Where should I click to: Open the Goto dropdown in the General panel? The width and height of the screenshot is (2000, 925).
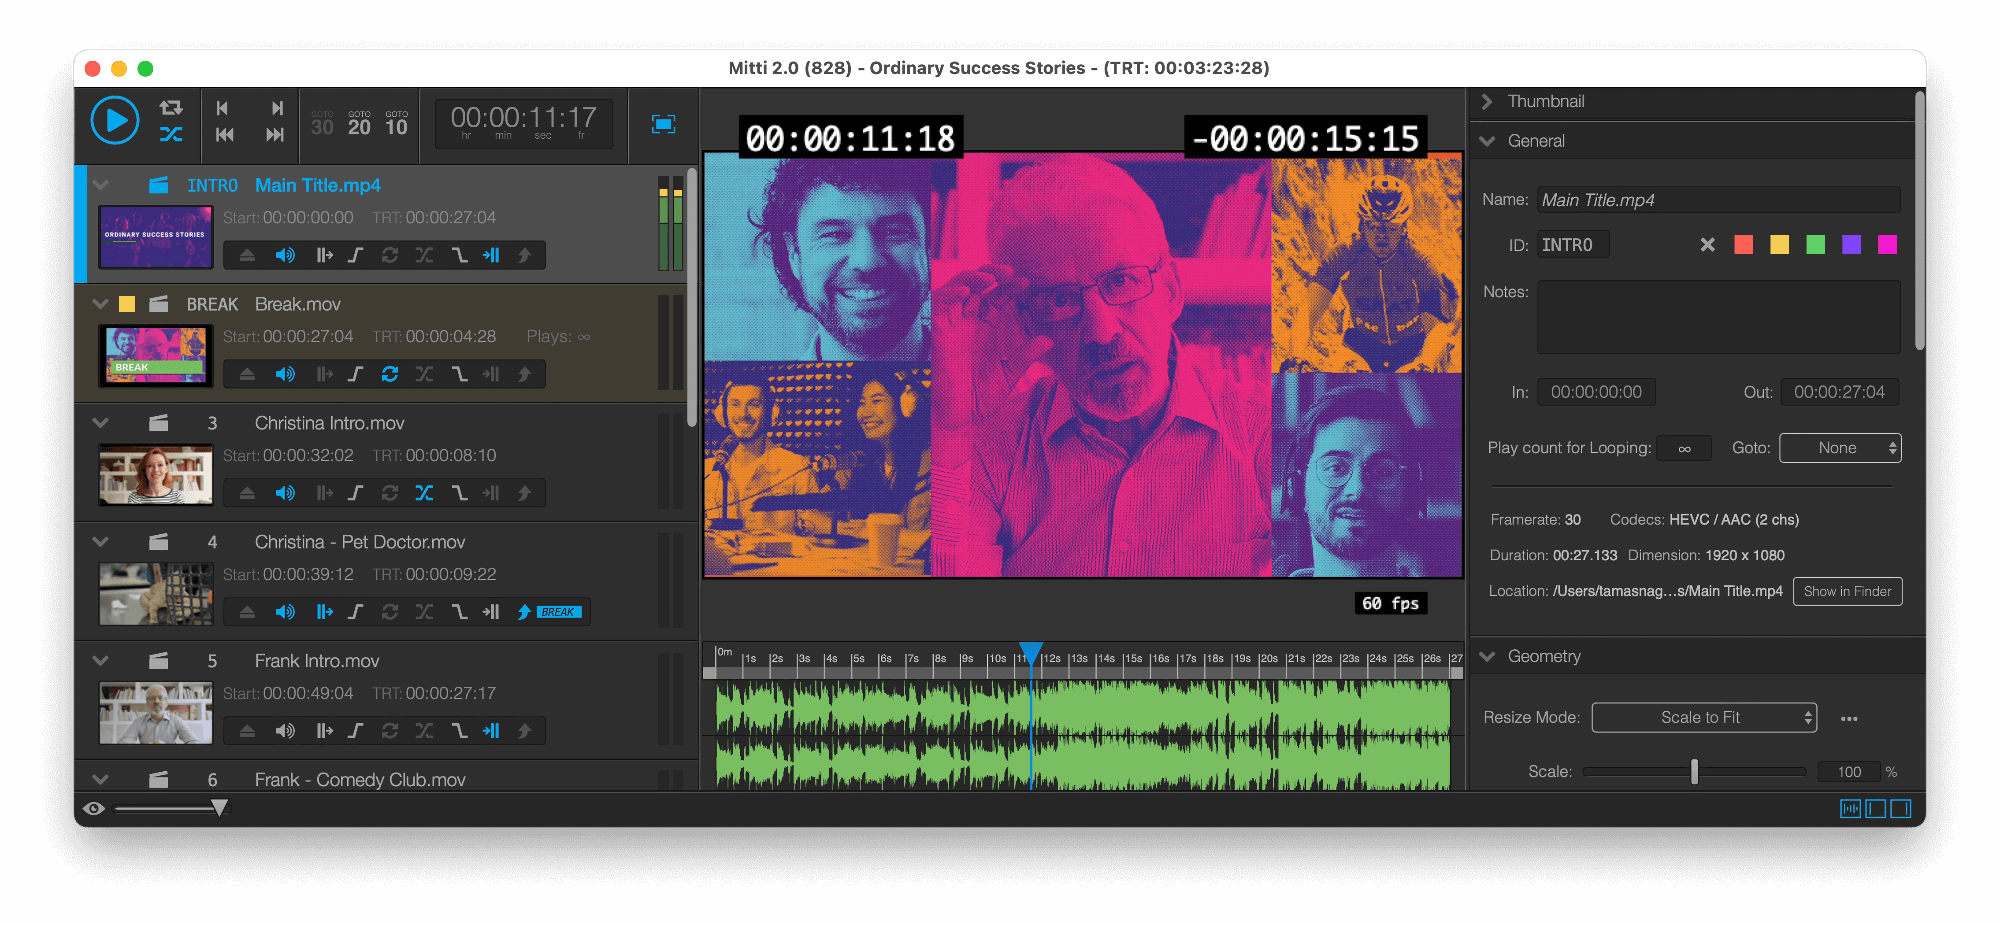(1839, 447)
